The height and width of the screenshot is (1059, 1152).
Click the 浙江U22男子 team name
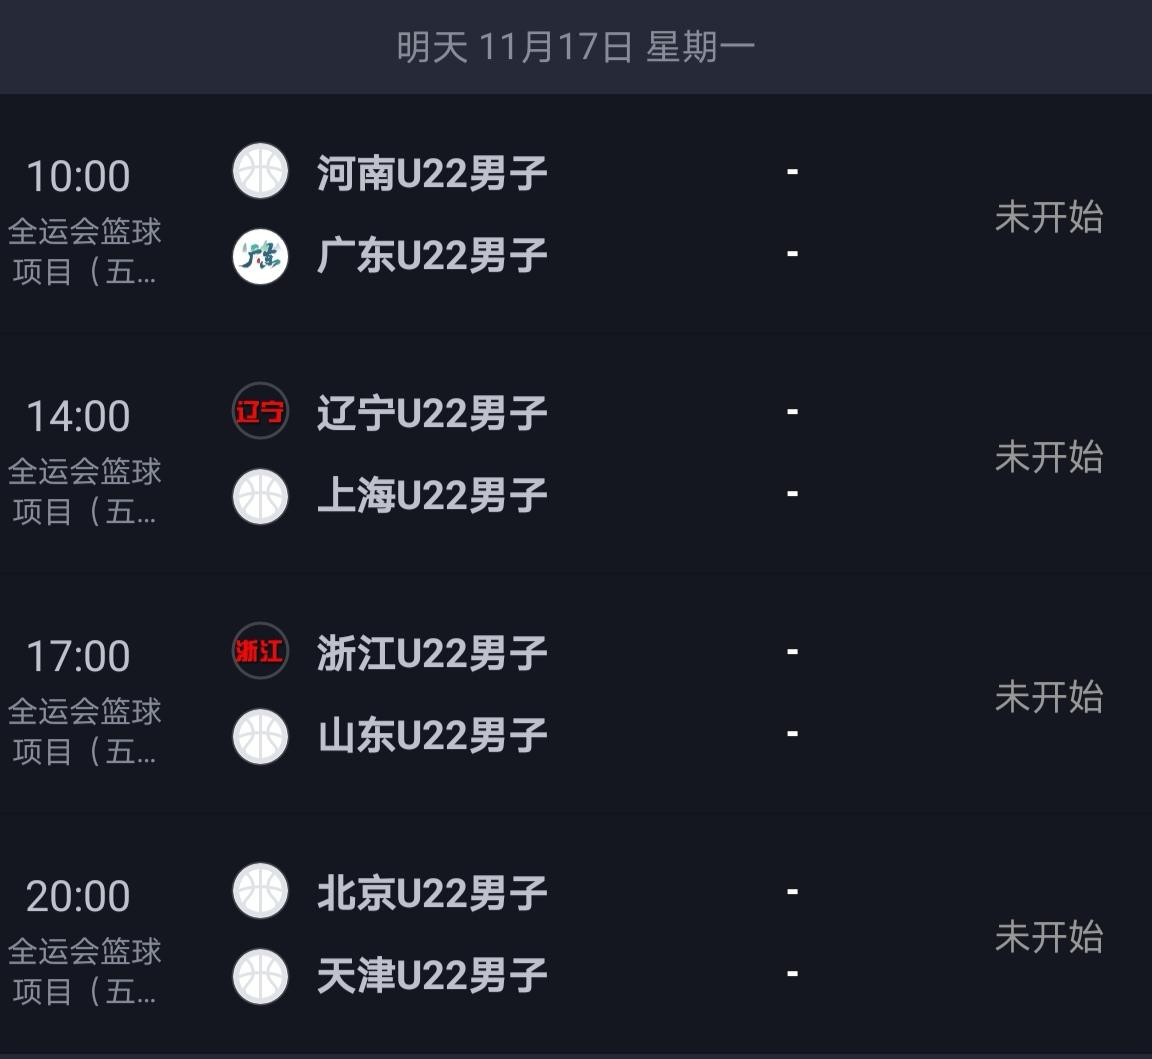(x=430, y=651)
